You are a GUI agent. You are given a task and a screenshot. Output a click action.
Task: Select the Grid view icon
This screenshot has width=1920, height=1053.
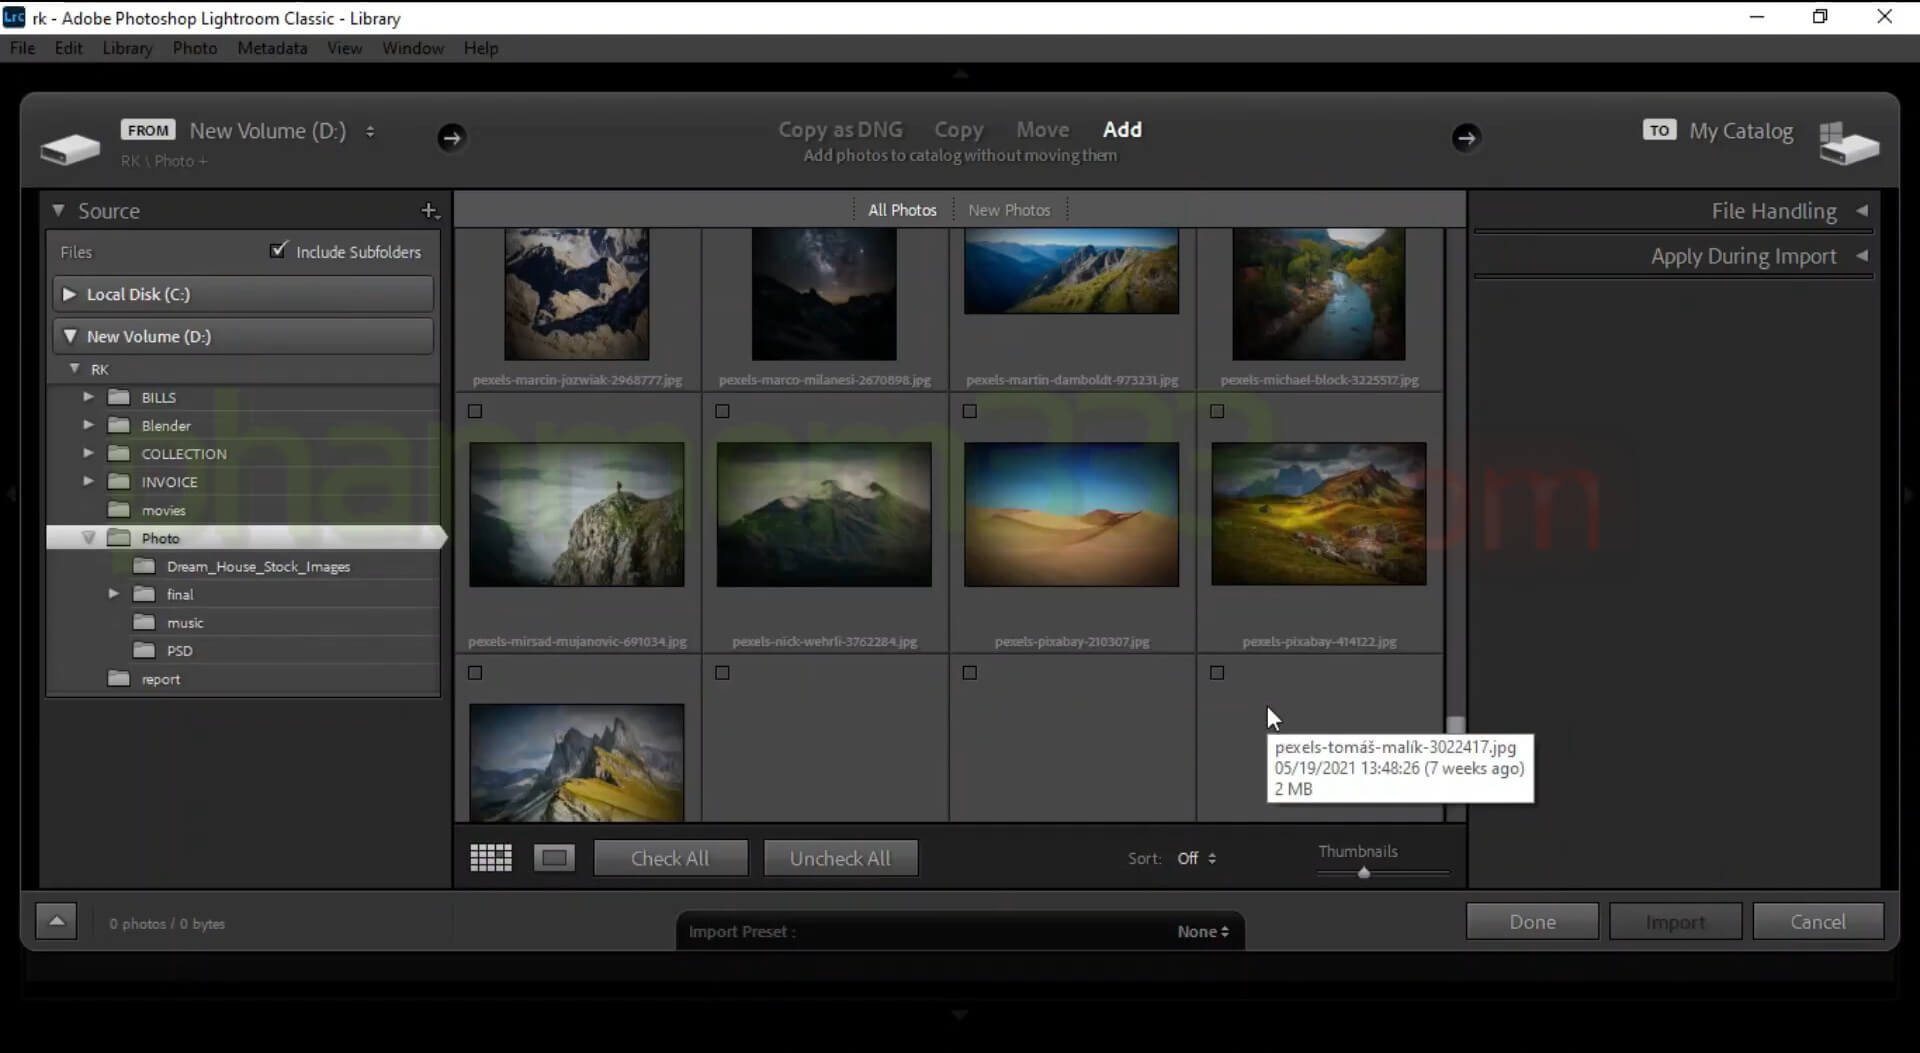coord(489,857)
